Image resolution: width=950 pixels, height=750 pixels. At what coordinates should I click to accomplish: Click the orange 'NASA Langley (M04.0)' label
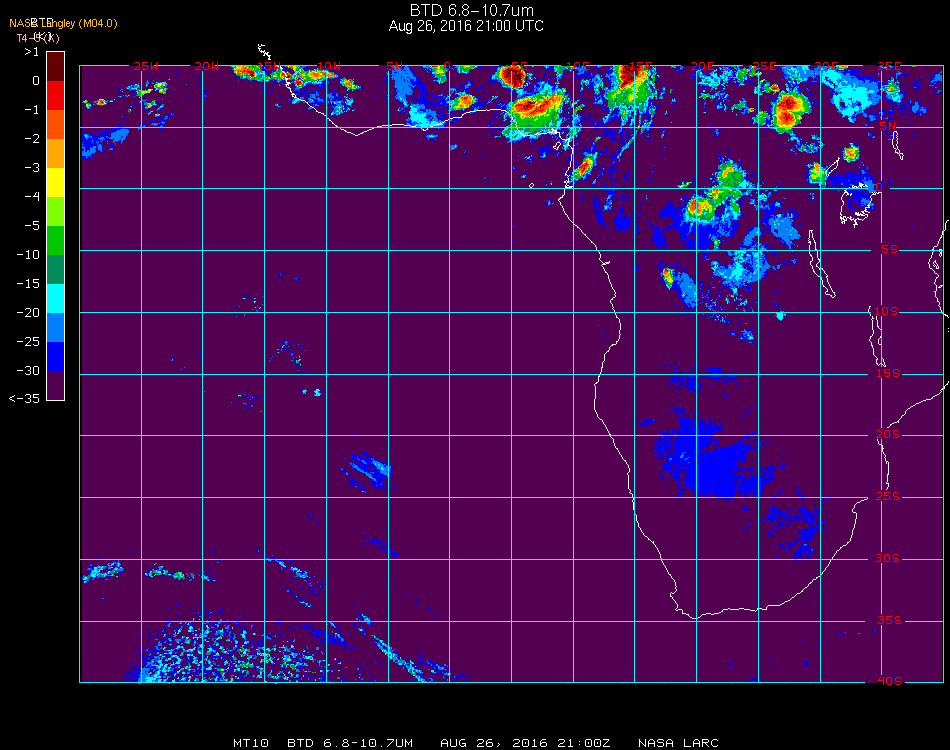click(63, 24)
